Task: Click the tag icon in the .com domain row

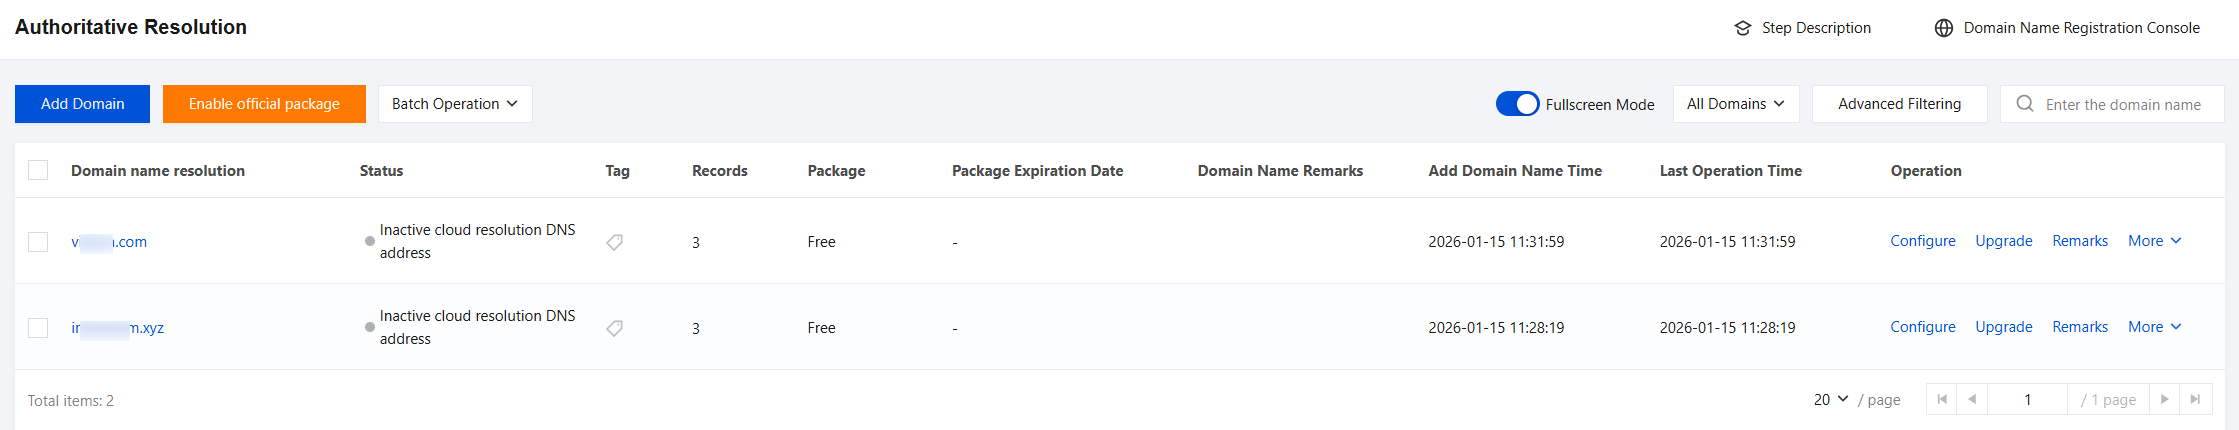Action: tap(615, 242)
